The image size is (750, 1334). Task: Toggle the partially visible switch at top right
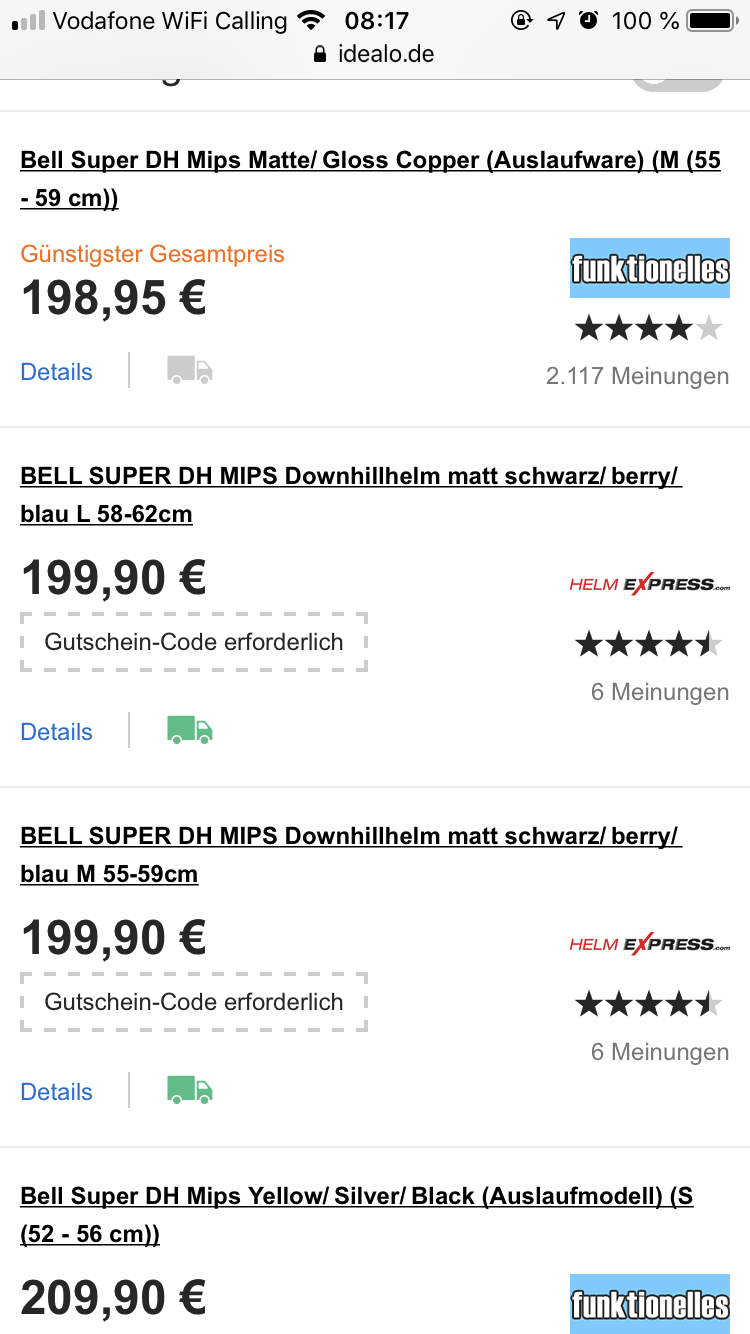pyautogui.click(x=678, y=80)
